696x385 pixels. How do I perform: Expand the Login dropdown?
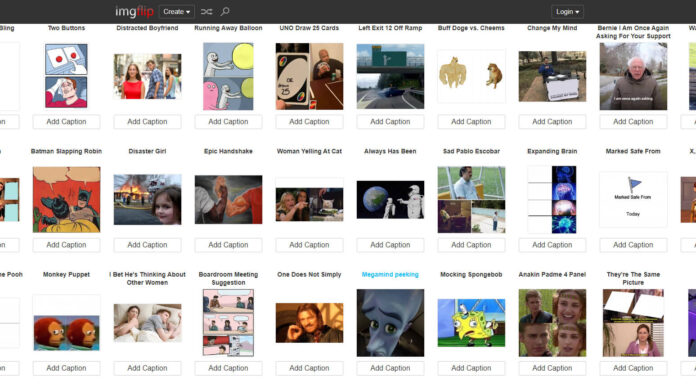[x=567, y=12]
